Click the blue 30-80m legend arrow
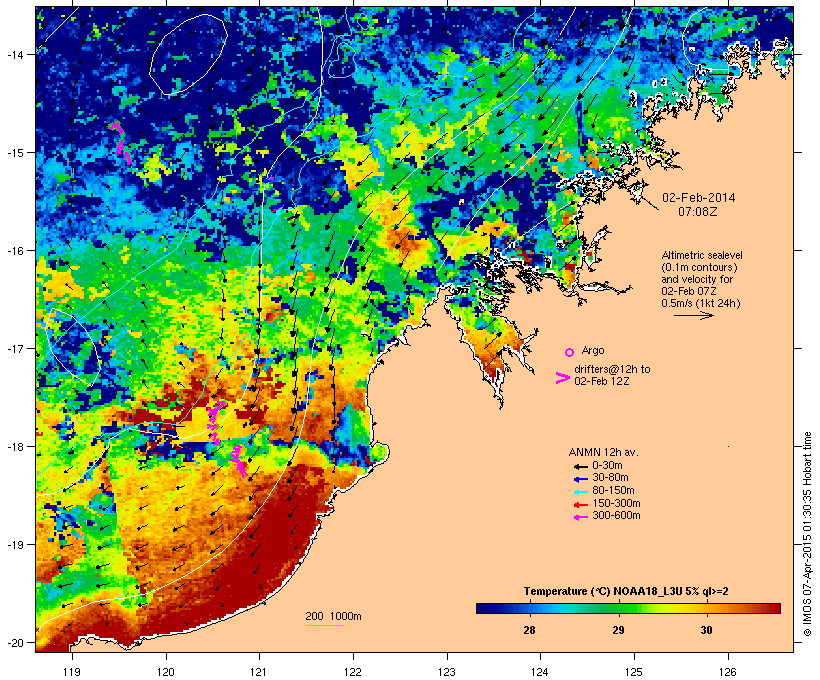The image size is (820, 680). click(x=580, y=479)
